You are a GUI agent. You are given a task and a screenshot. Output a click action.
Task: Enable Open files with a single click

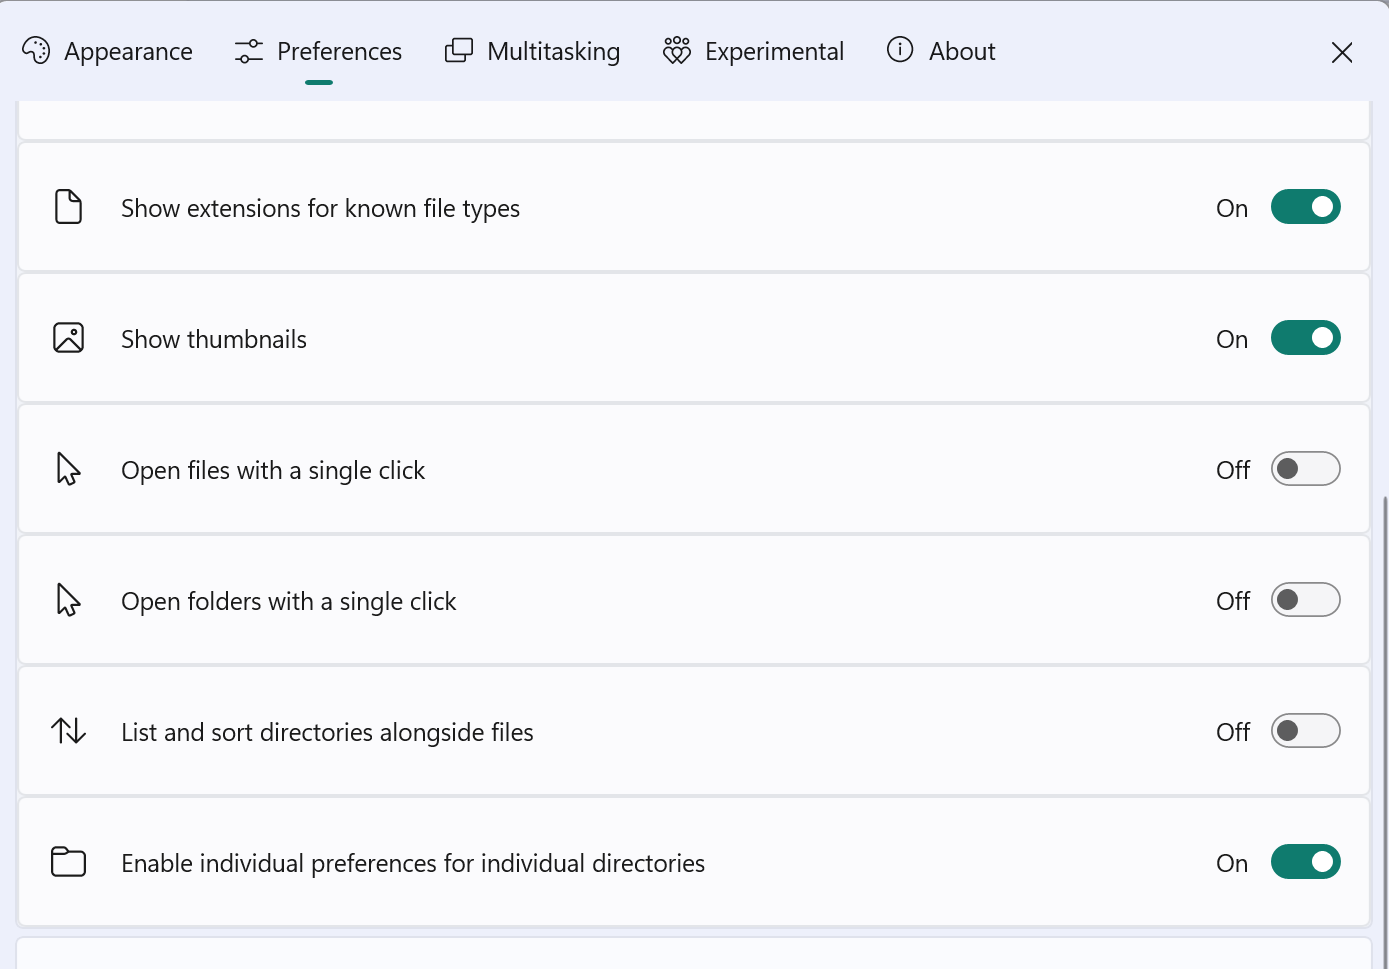pyautogui.click(x=1306, y=469)
